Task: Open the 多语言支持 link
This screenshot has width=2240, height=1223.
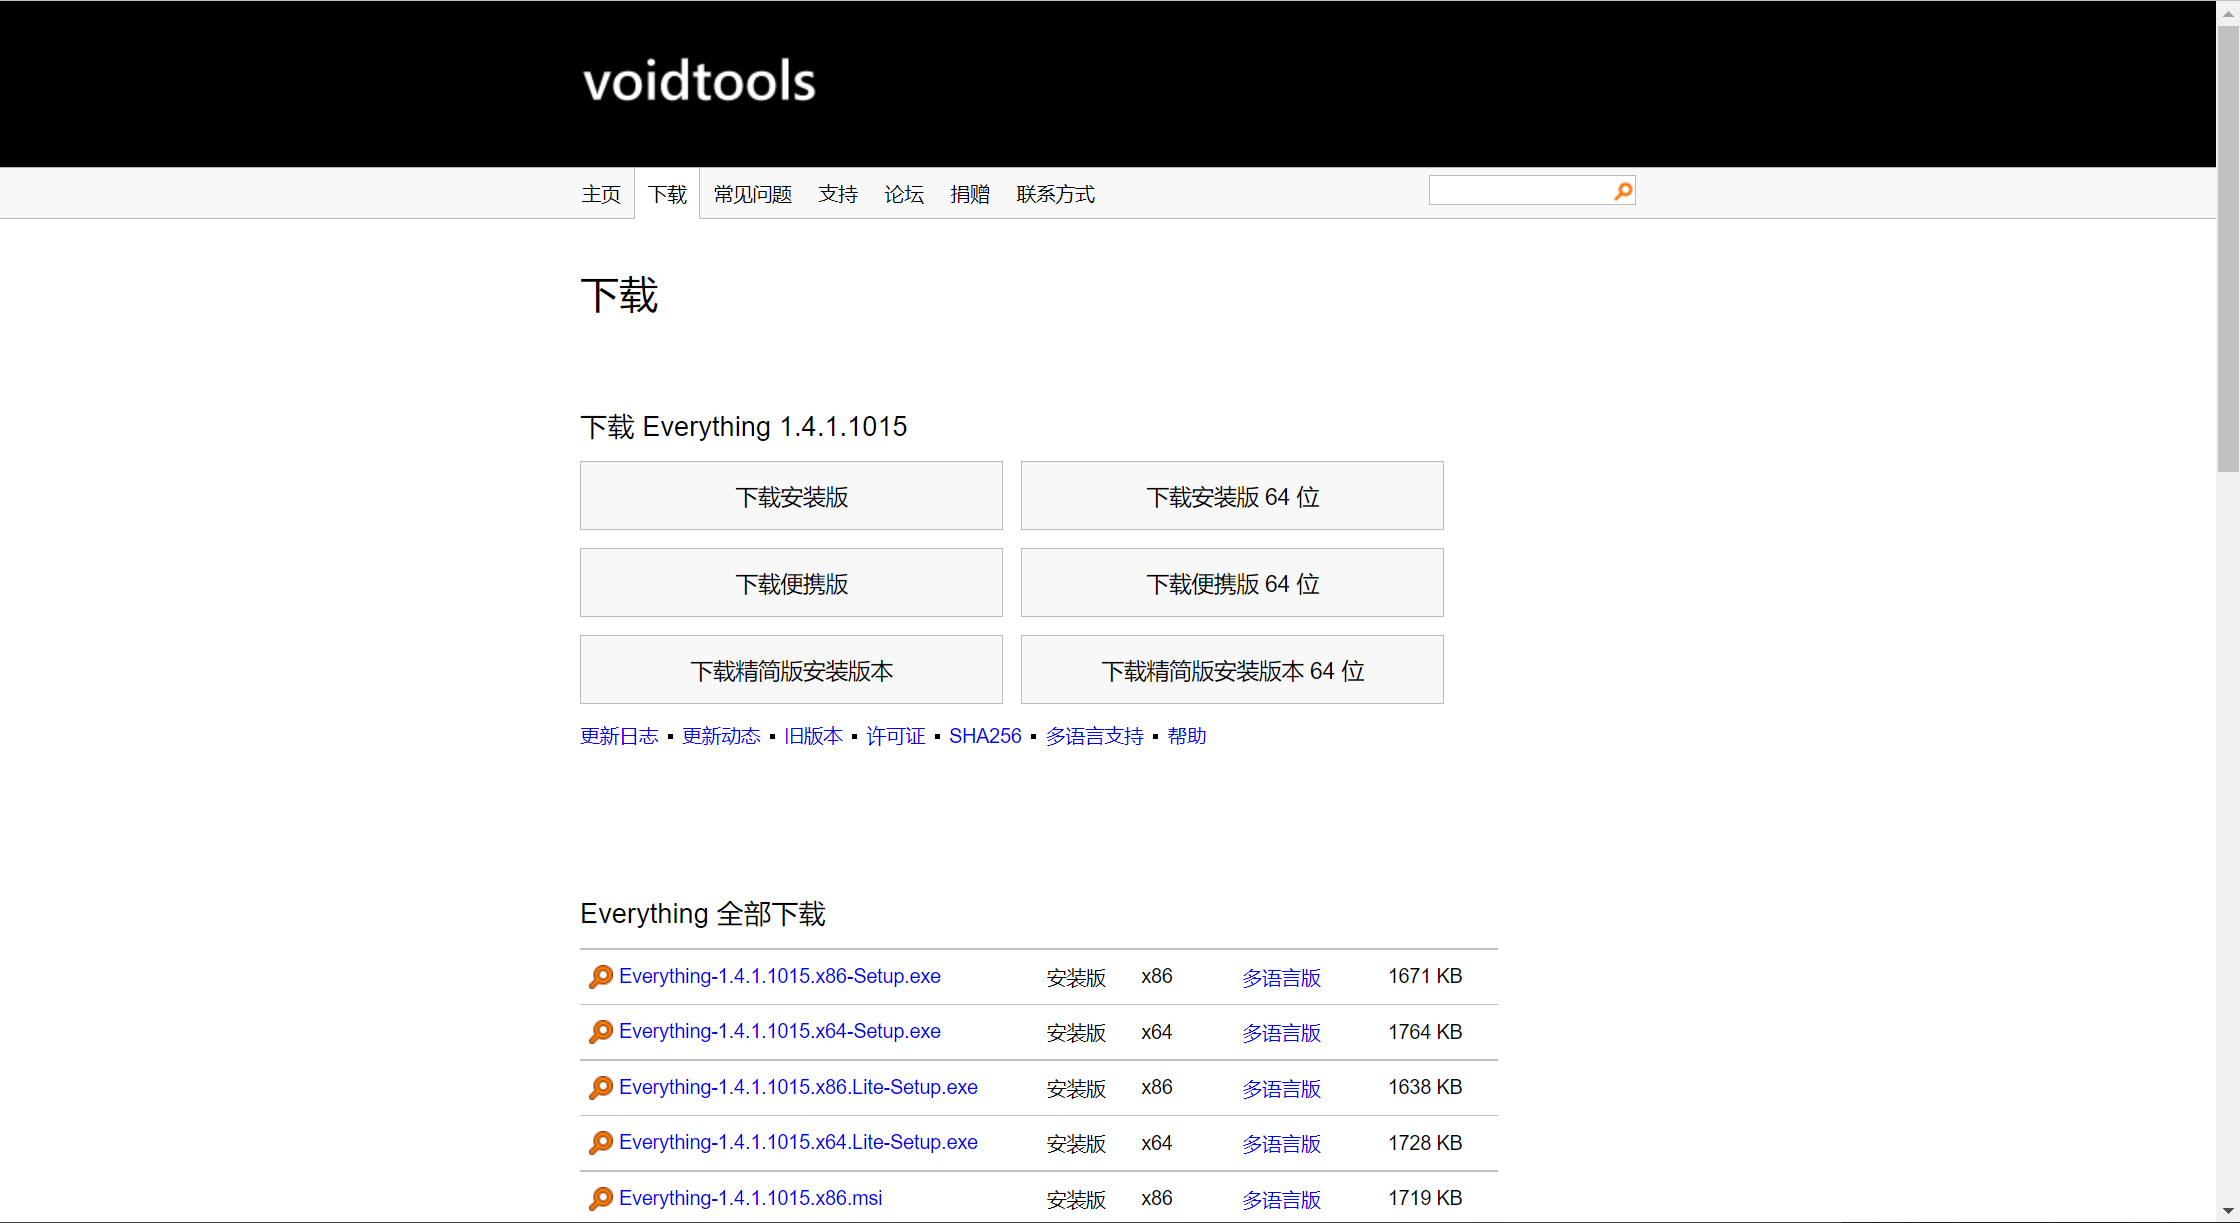Action: [x=1094, y=736]
